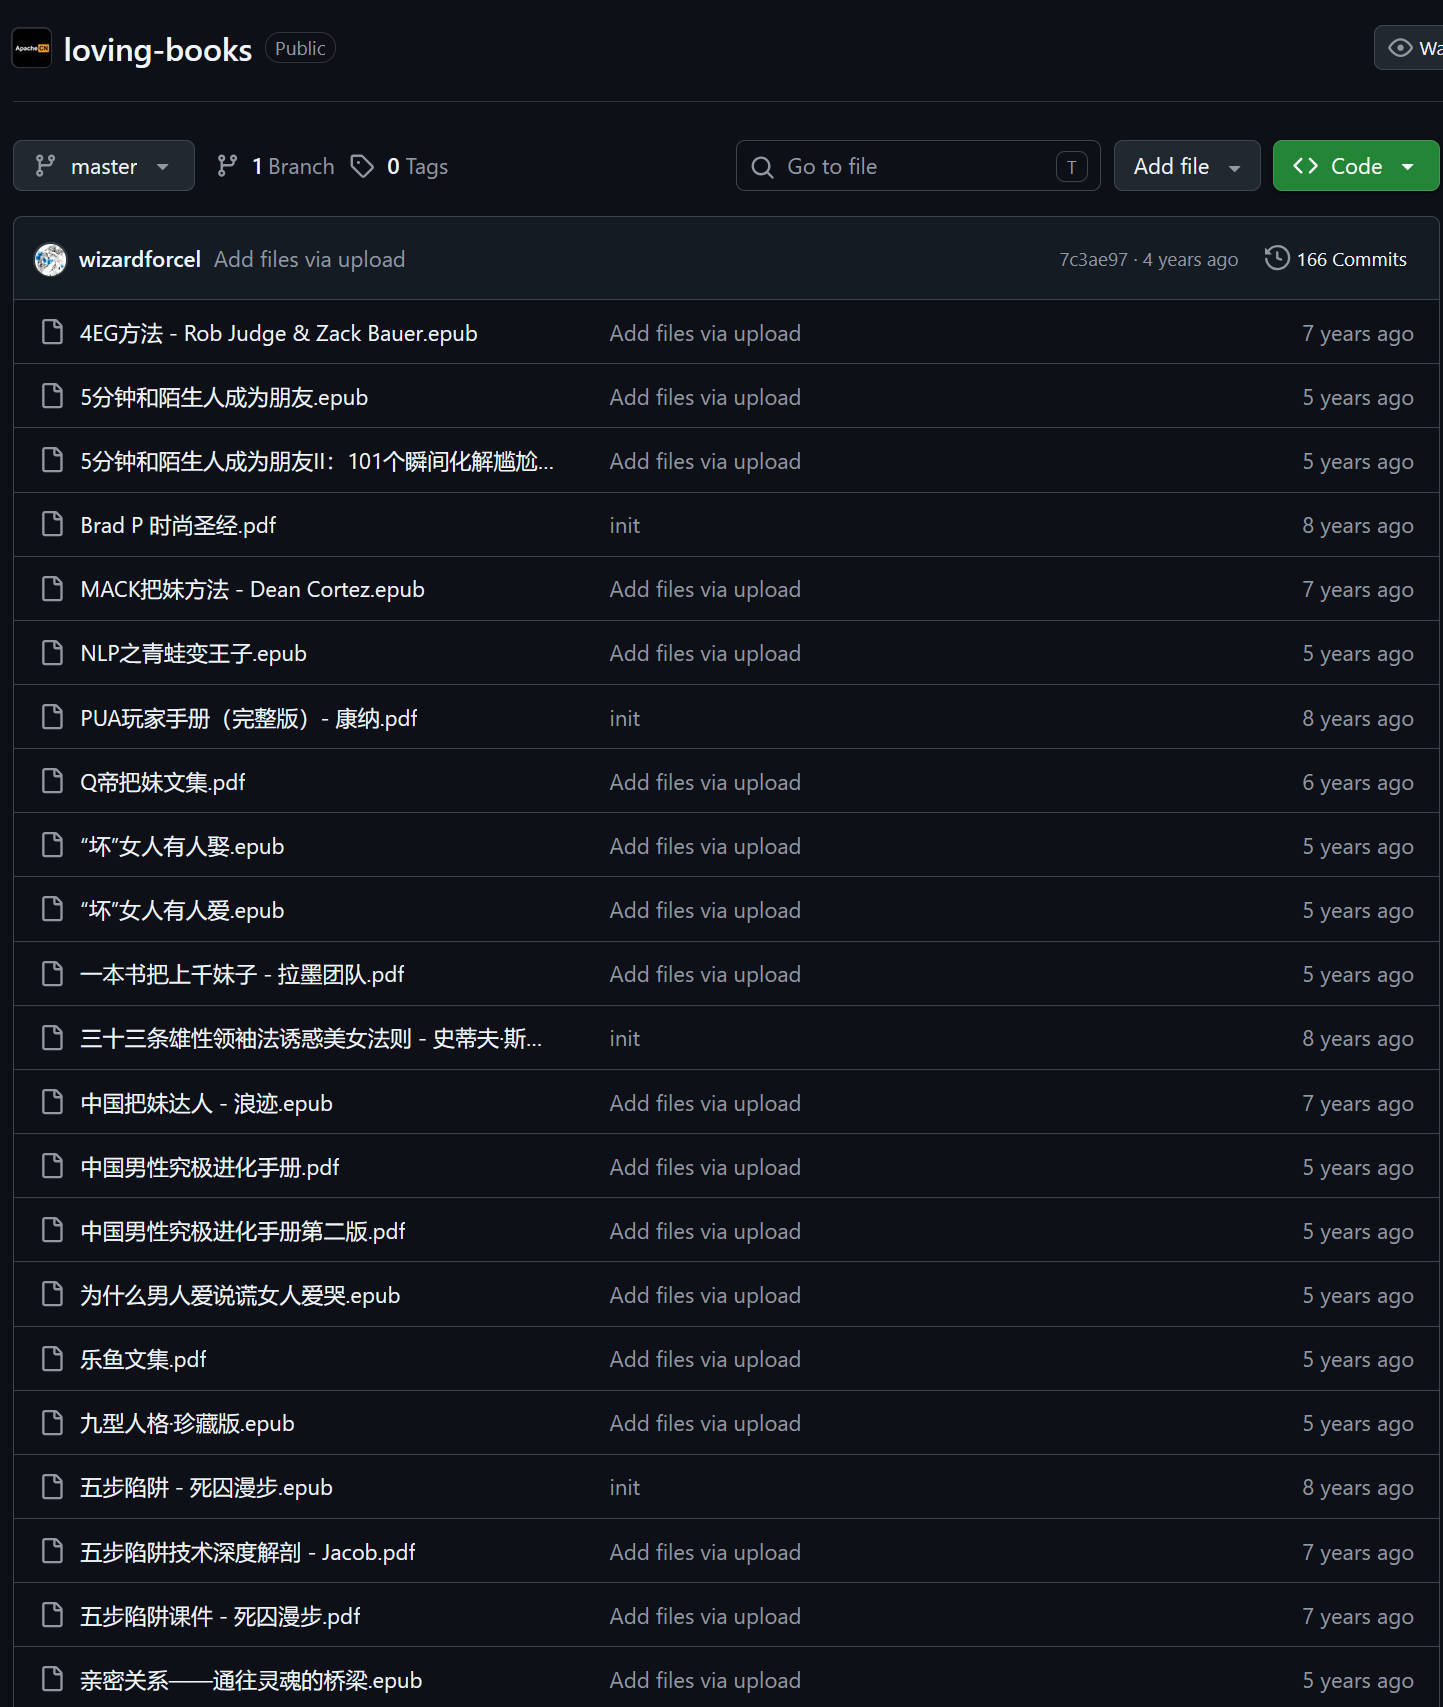Open the master branch dropdown

(104, 166)
